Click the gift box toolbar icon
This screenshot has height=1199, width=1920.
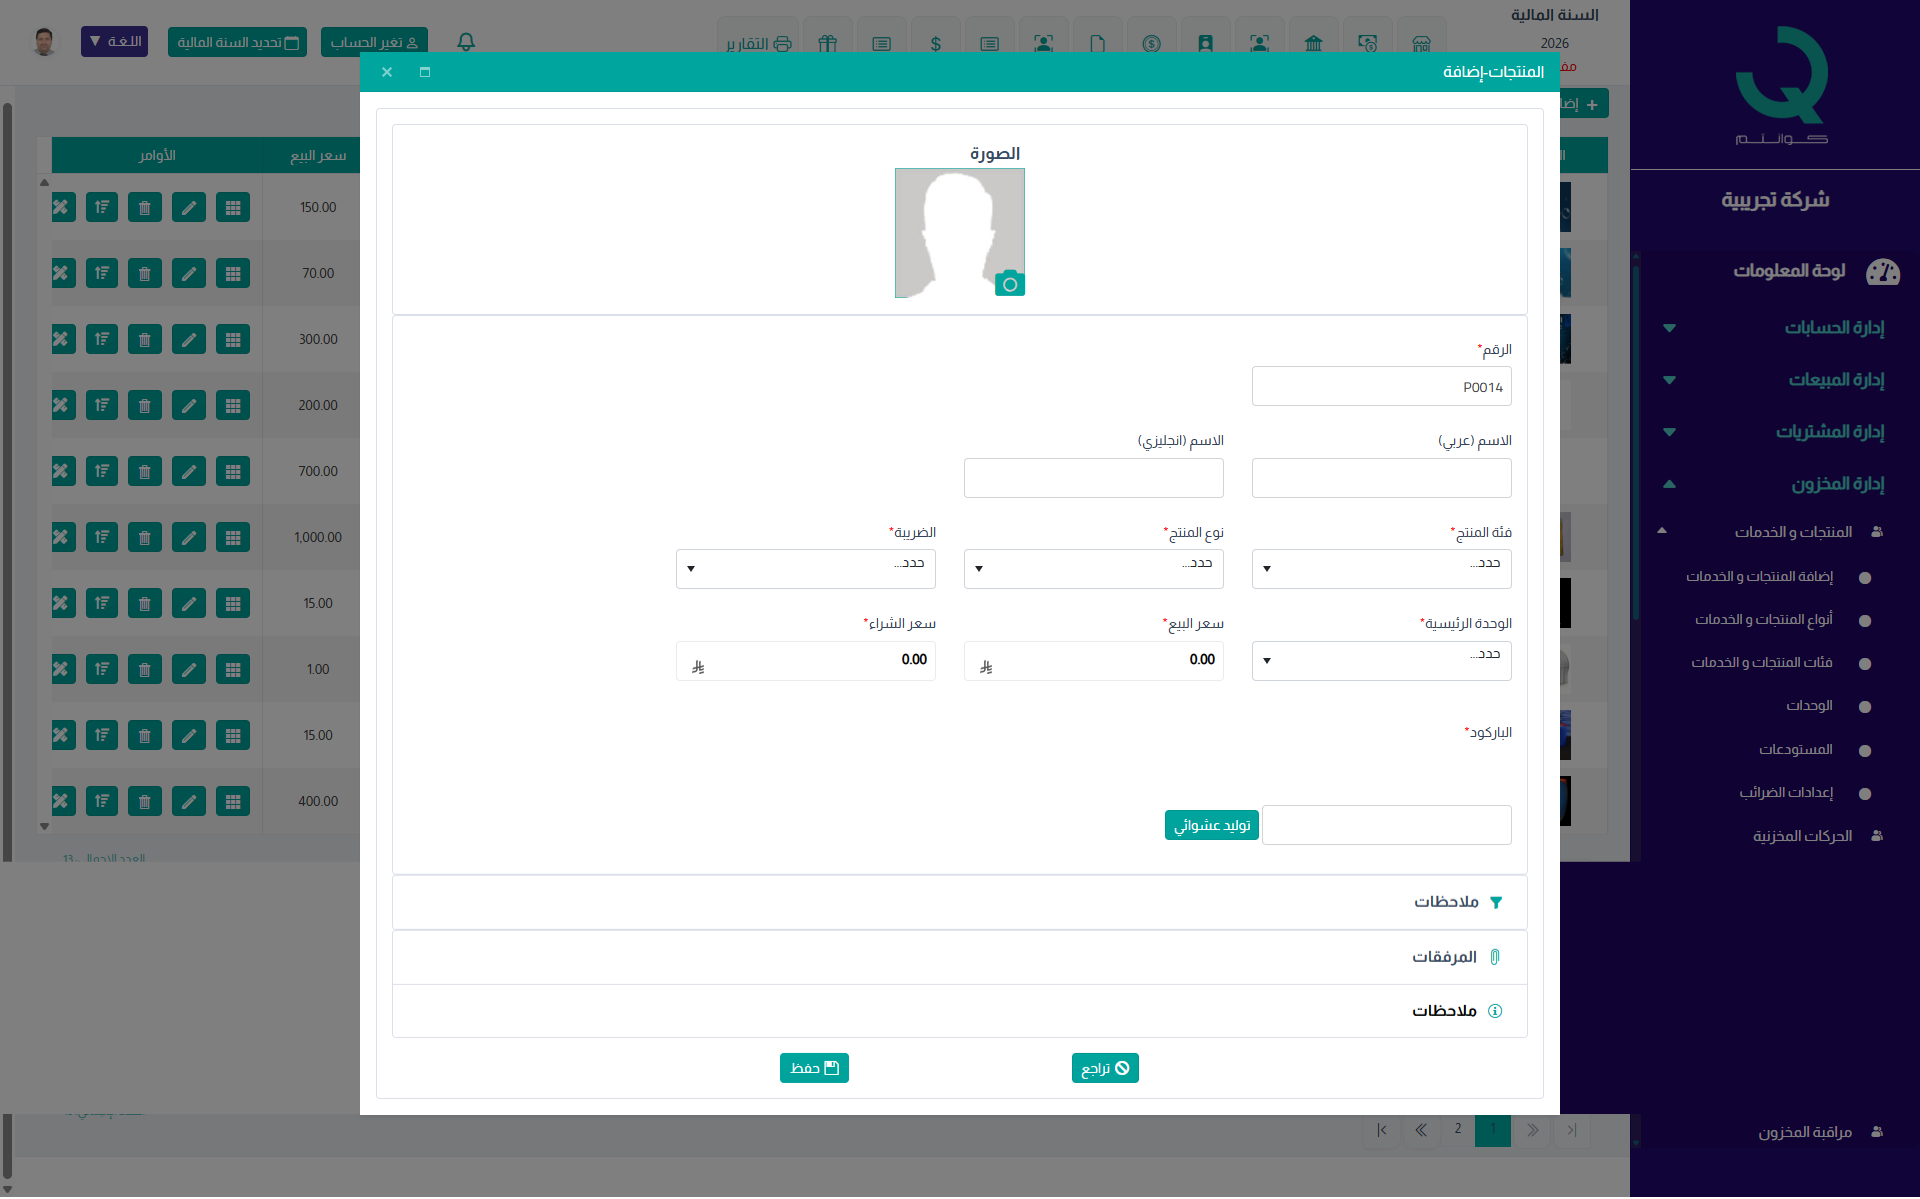[x=827, y=43]
